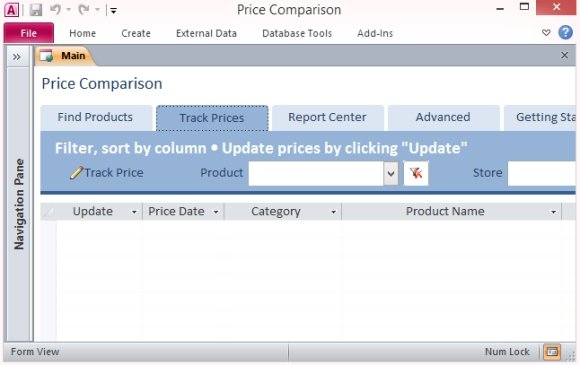Image resolution: width=580 pixels, height=365 pixels.
Task: Click the window resize grip icon
Action: click(570, 356)
